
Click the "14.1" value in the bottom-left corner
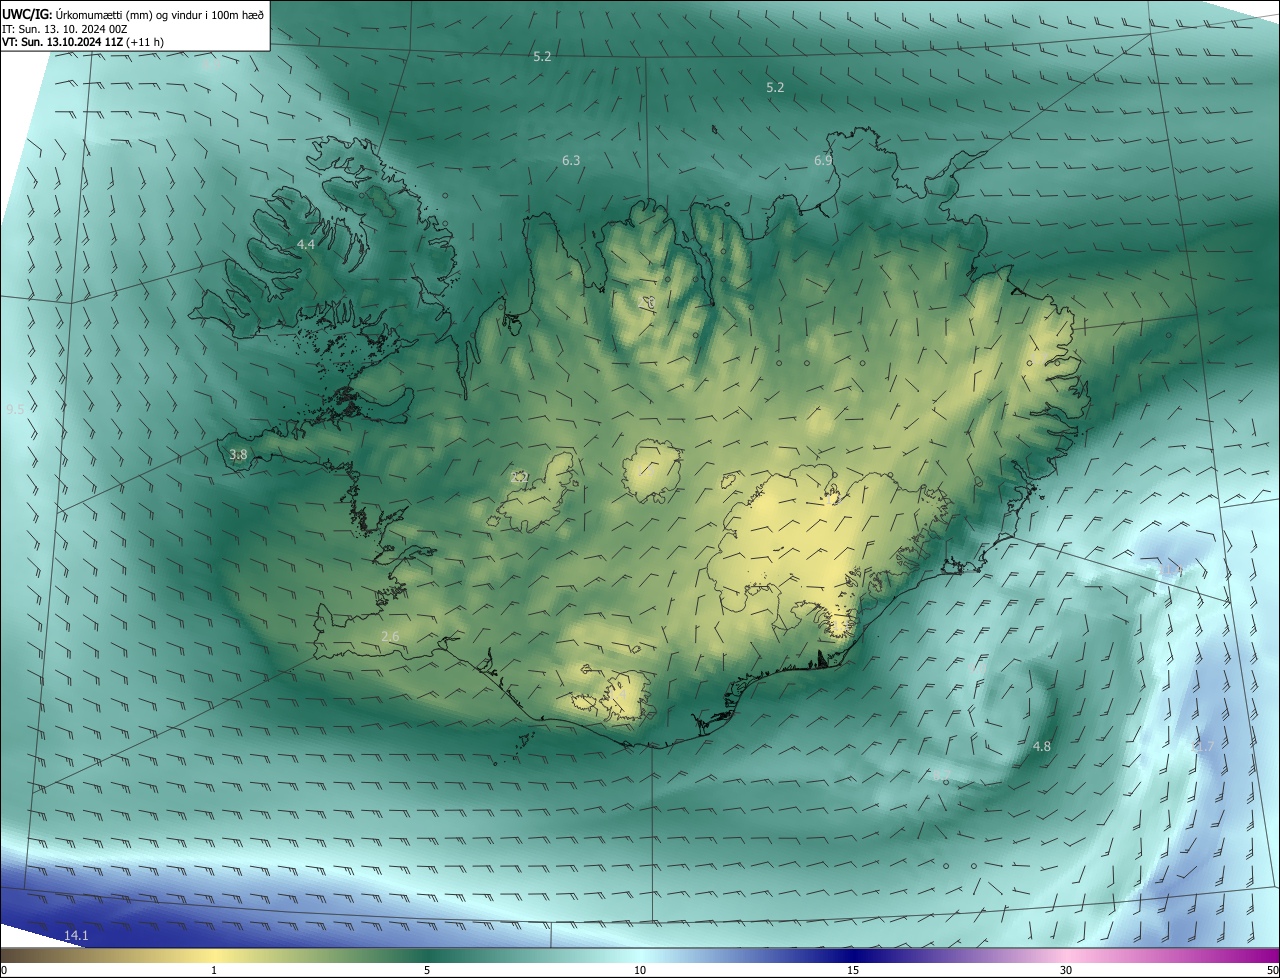pos(77,936)
